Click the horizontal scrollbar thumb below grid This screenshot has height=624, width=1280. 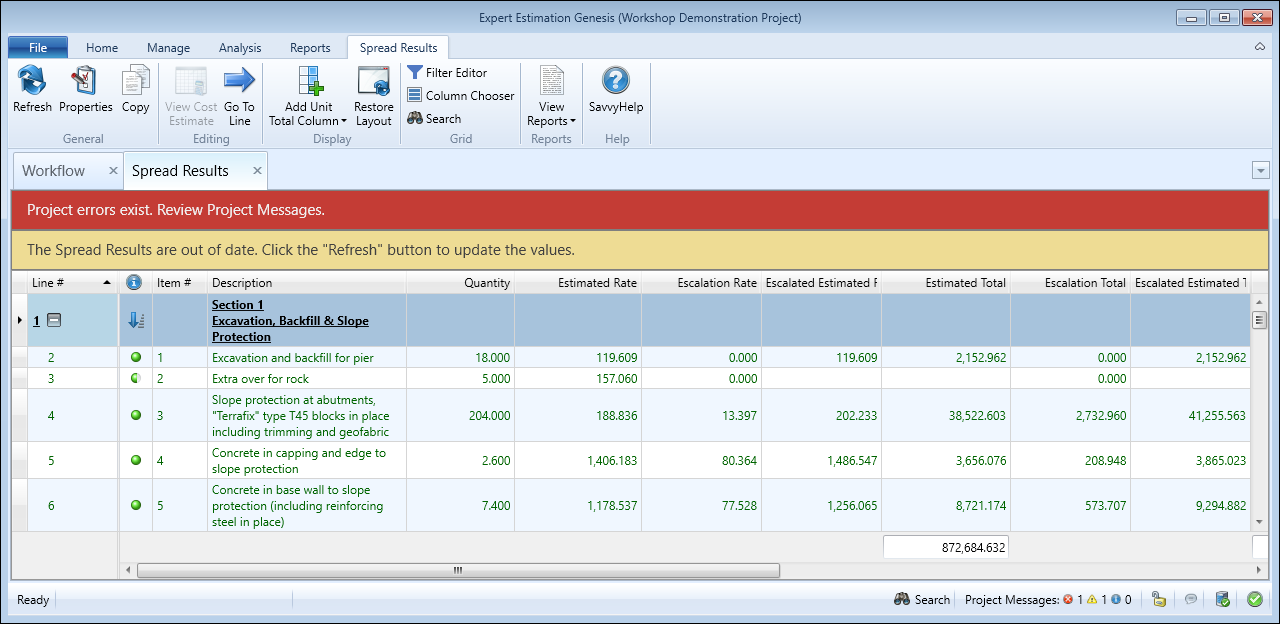457,570
